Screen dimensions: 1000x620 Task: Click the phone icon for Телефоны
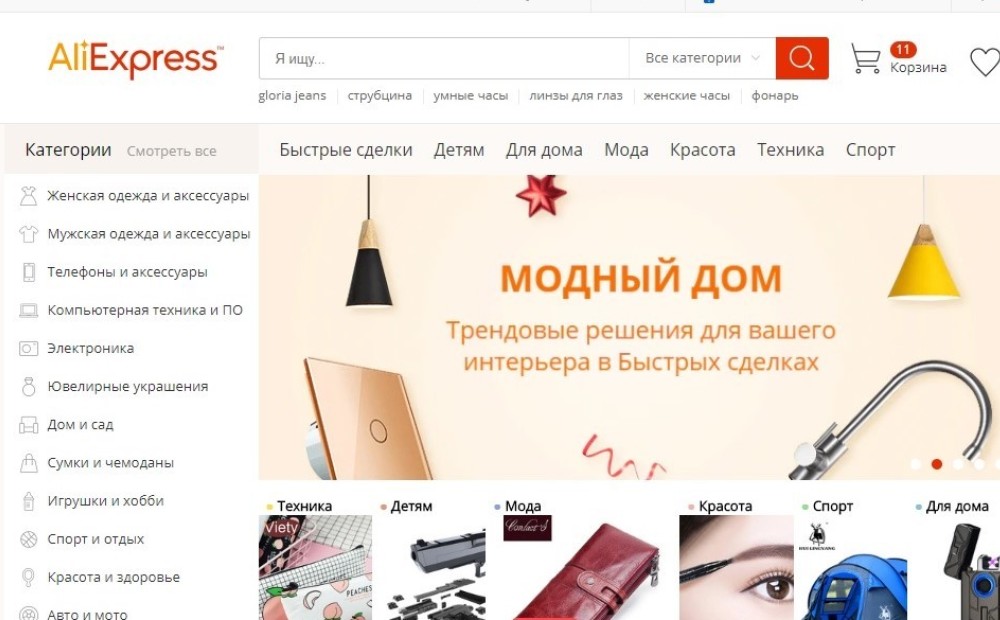(29, 272)
